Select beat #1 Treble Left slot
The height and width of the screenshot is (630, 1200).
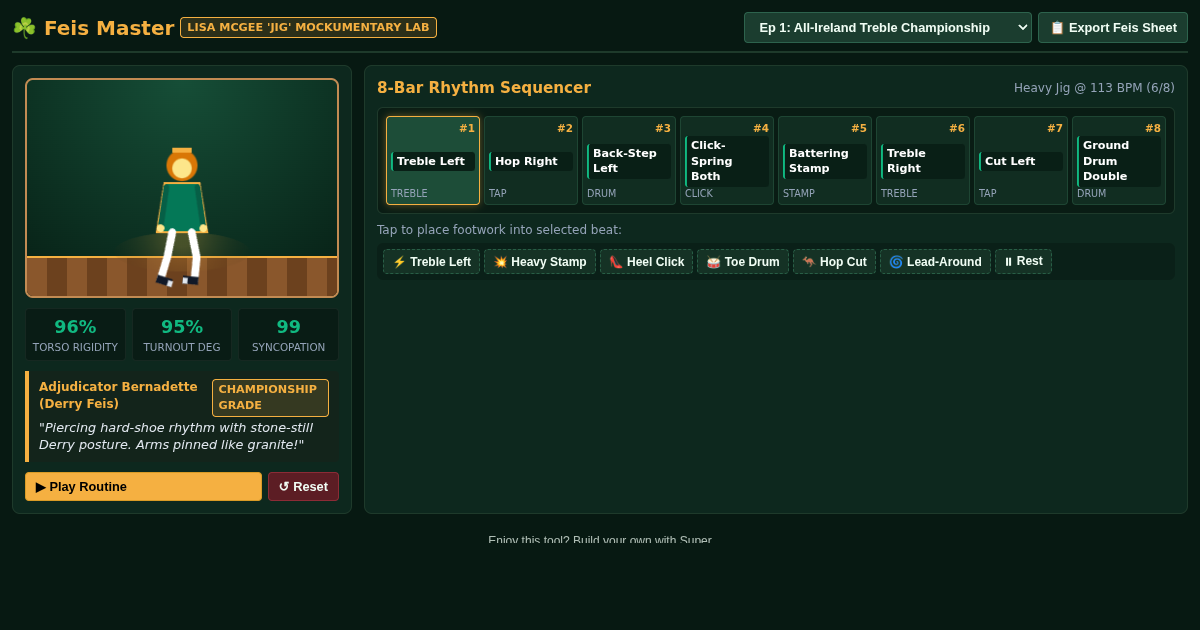(433, 161)
